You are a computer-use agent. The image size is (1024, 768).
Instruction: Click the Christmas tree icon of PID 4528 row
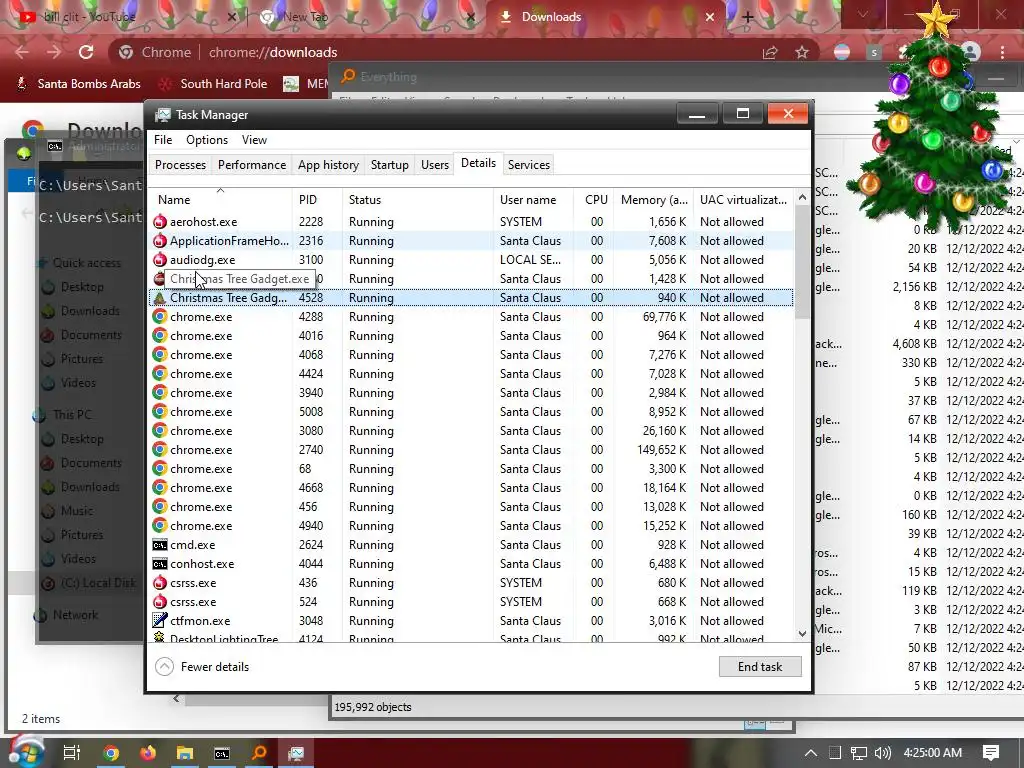[159, 298]
